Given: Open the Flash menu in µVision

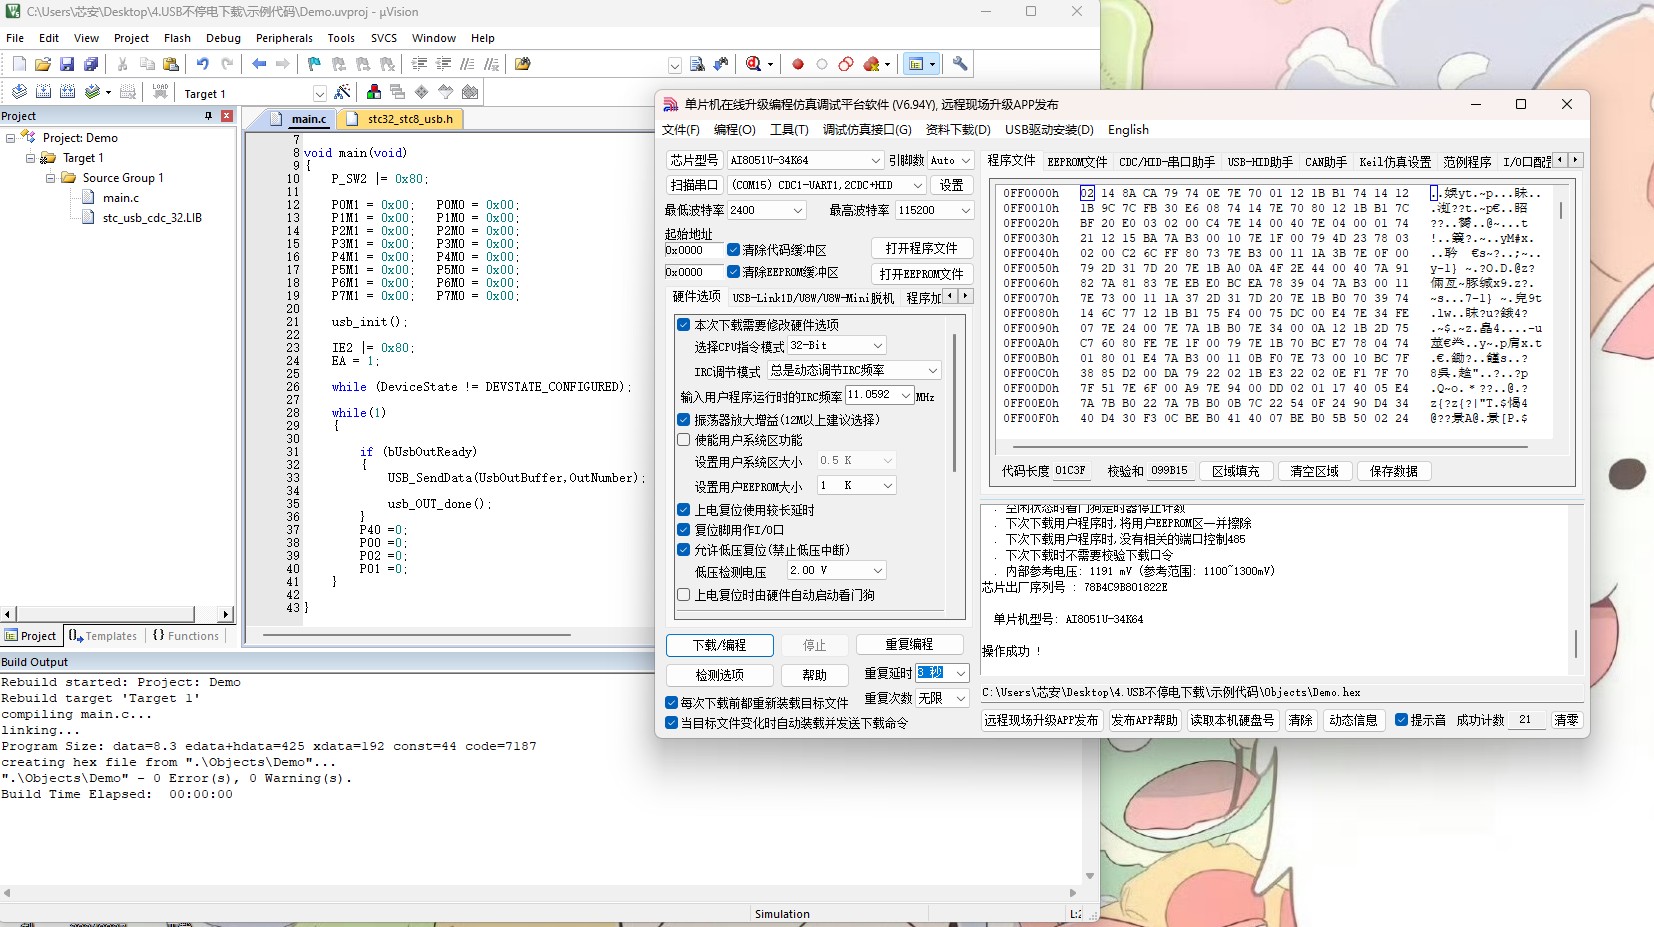Looking at the screenshot, I should pyautogui.click(x=177, y=38).
